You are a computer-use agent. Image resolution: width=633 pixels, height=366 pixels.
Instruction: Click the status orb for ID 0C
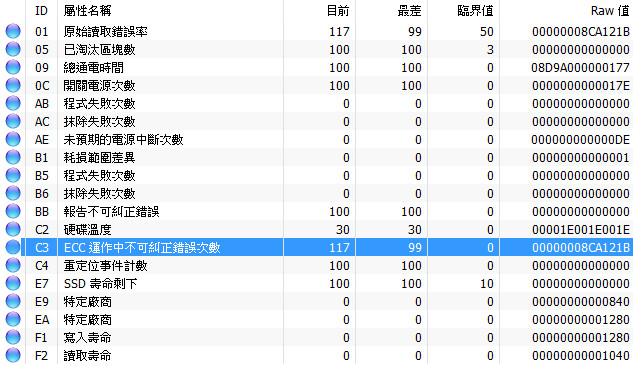pos(13,85)
